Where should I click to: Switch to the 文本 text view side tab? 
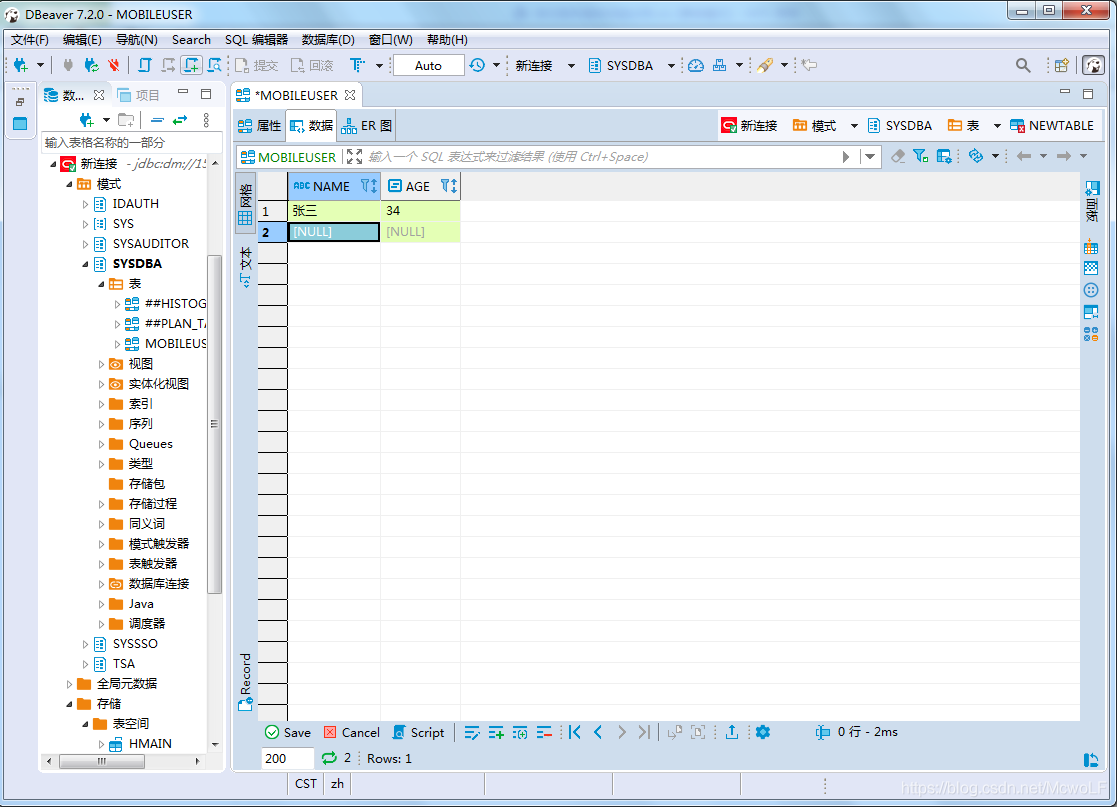pos(245,267)
